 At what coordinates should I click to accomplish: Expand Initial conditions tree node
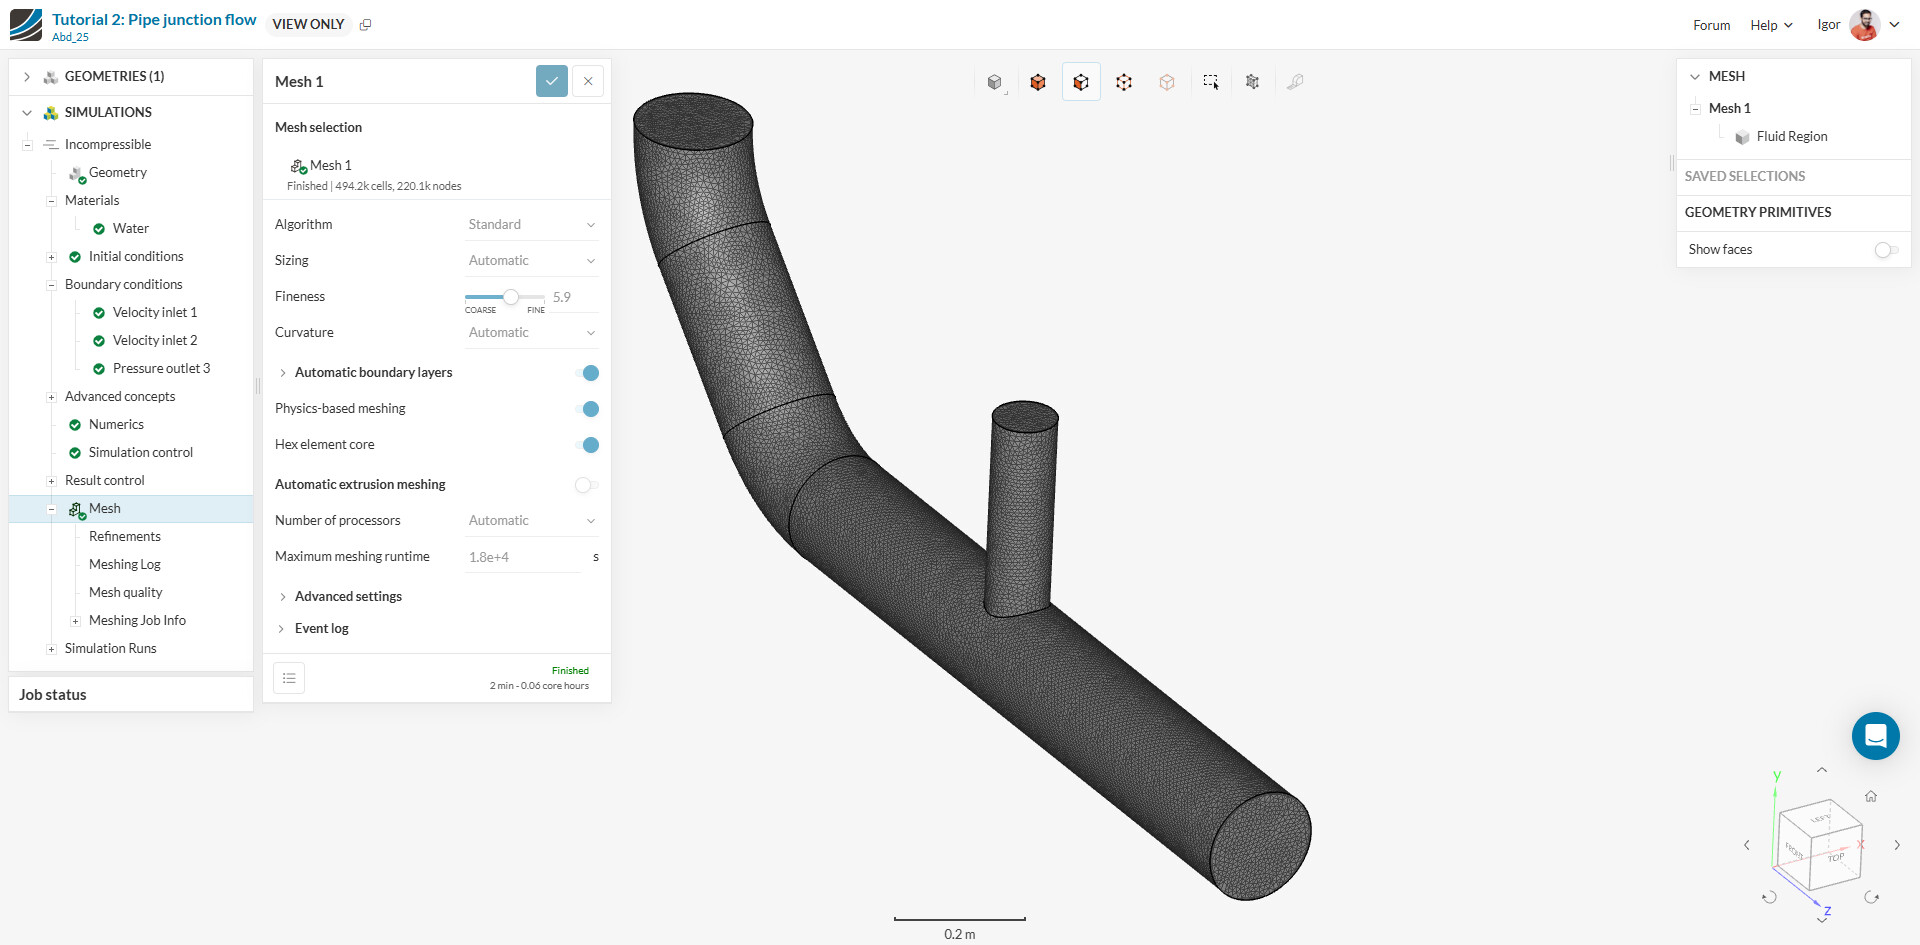tap(51, 257)
